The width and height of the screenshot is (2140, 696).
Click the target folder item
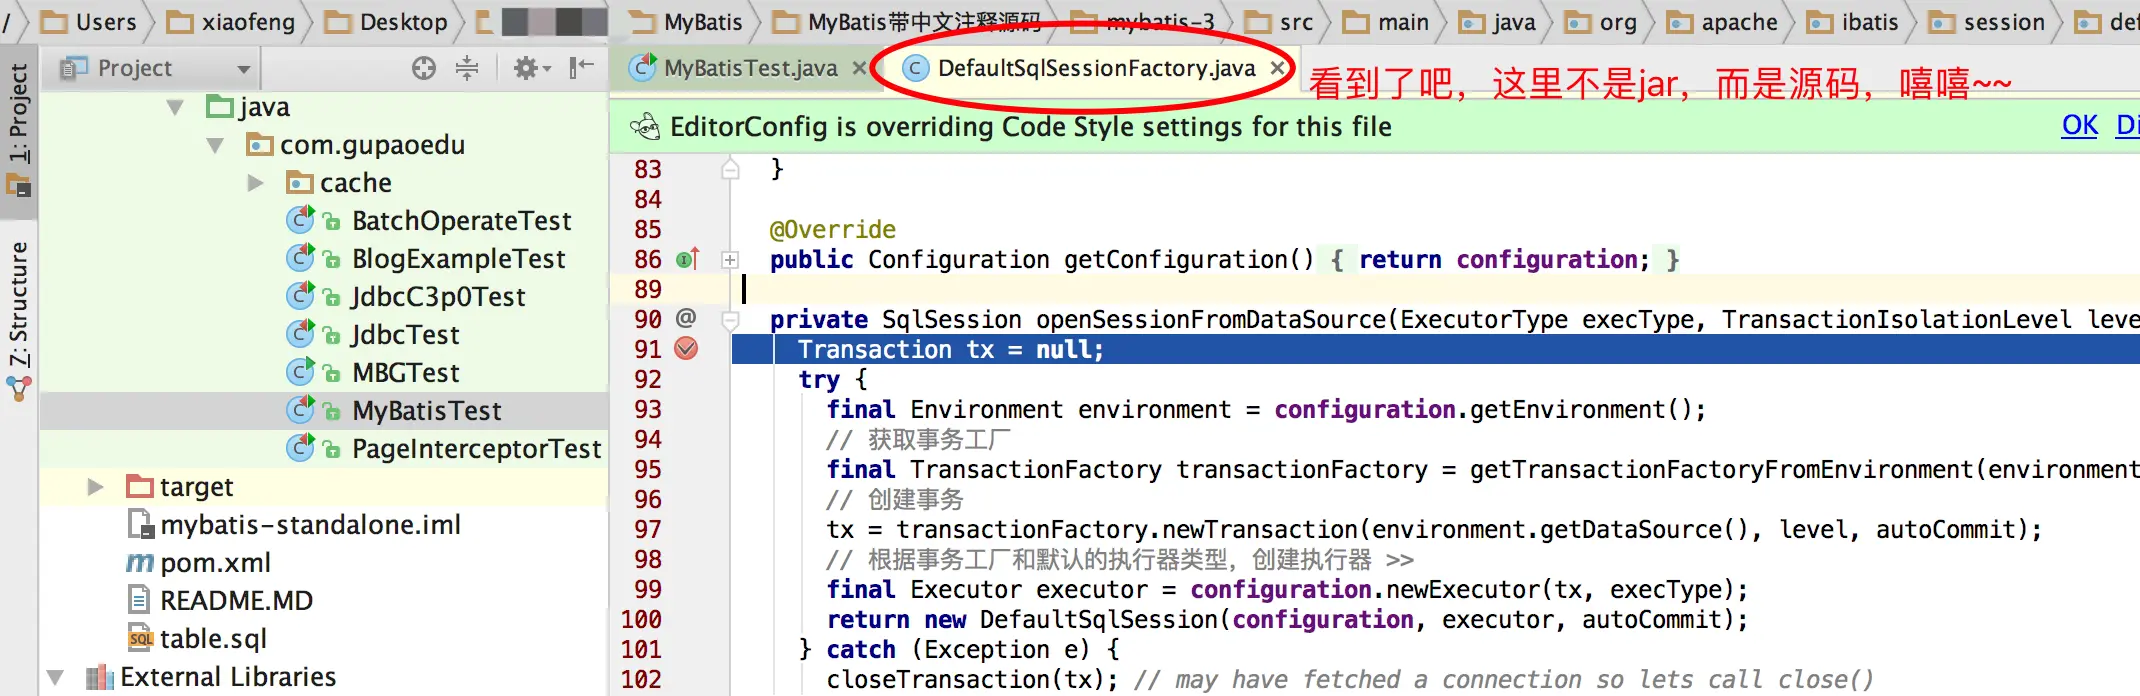(x=196, y=487)
